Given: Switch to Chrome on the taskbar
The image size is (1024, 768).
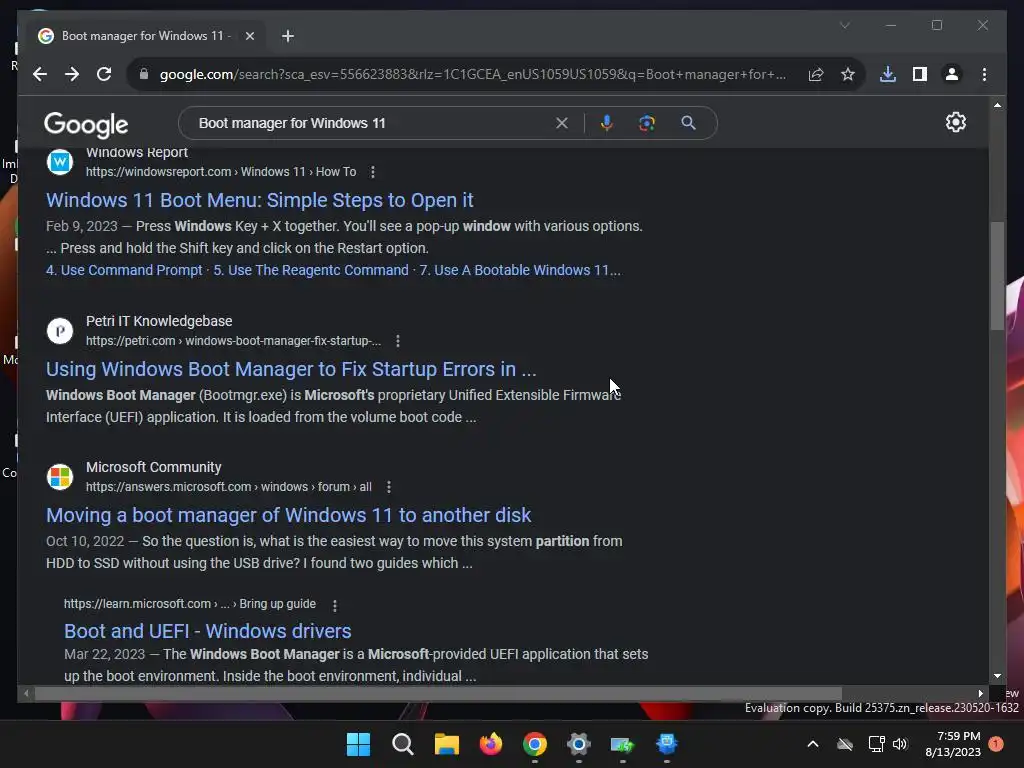Looking at the screenshot, I should coord(535,744).
